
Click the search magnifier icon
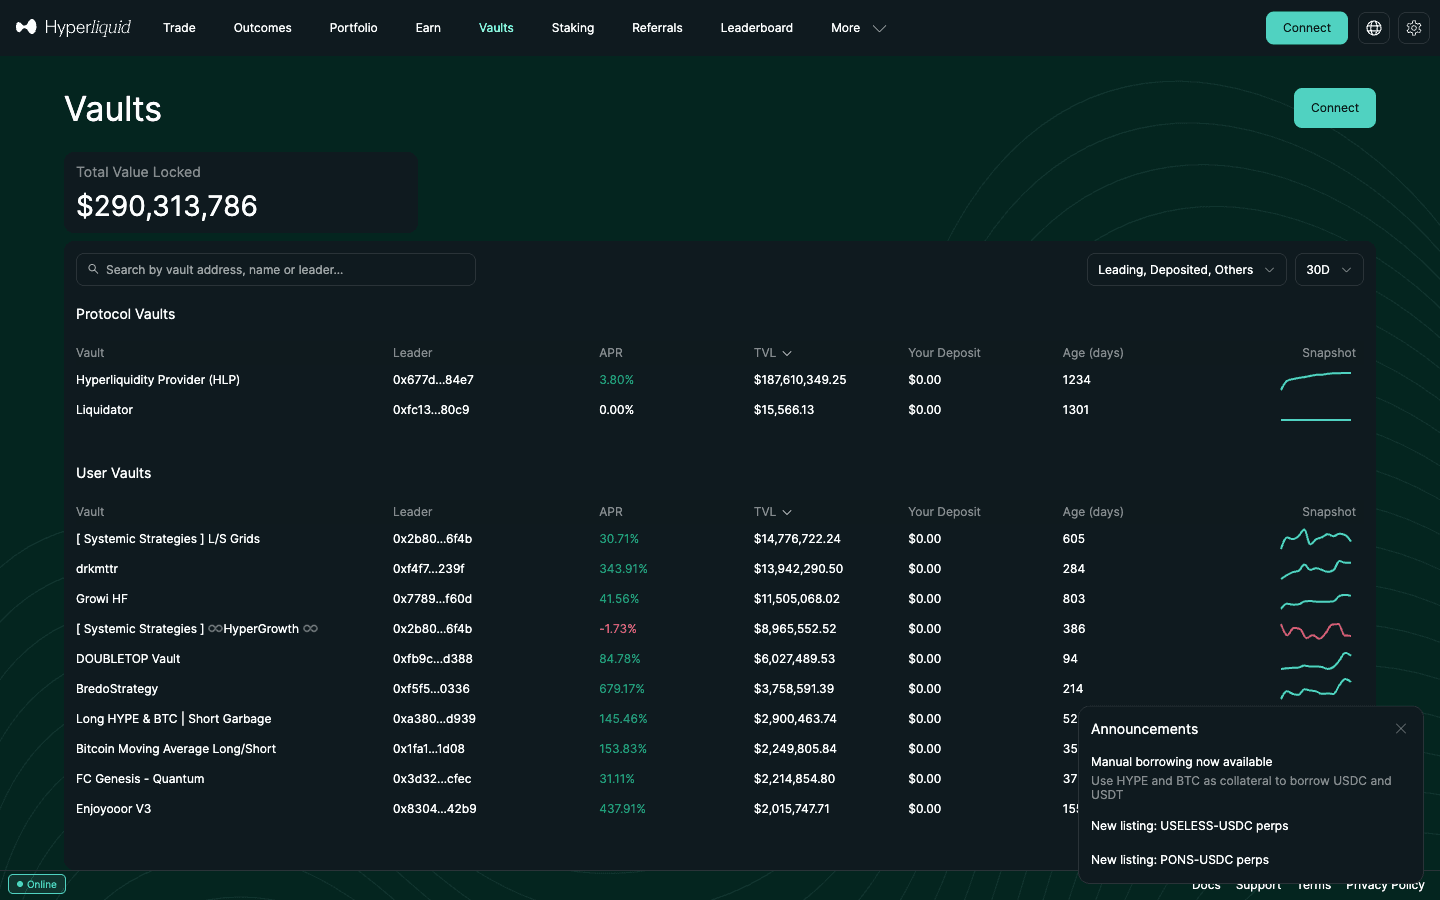click(x=93, y=269)
